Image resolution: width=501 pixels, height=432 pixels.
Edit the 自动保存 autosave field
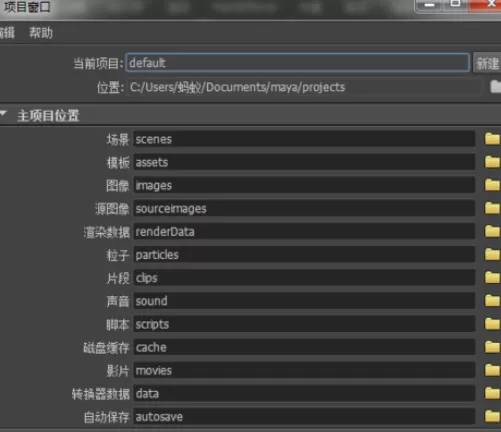tap(304, 416)
